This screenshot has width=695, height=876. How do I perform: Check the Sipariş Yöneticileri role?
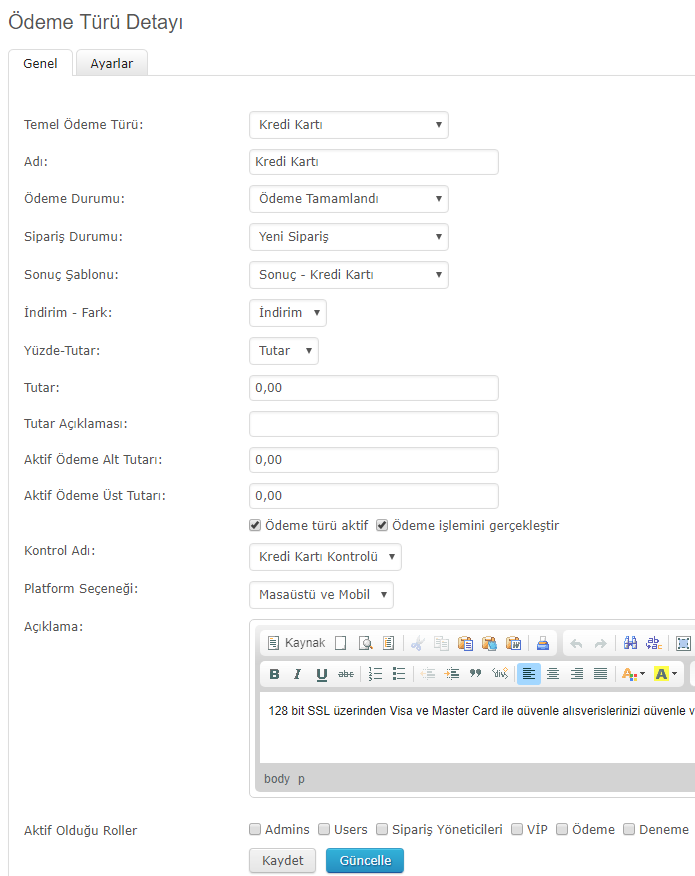point(382,829)
